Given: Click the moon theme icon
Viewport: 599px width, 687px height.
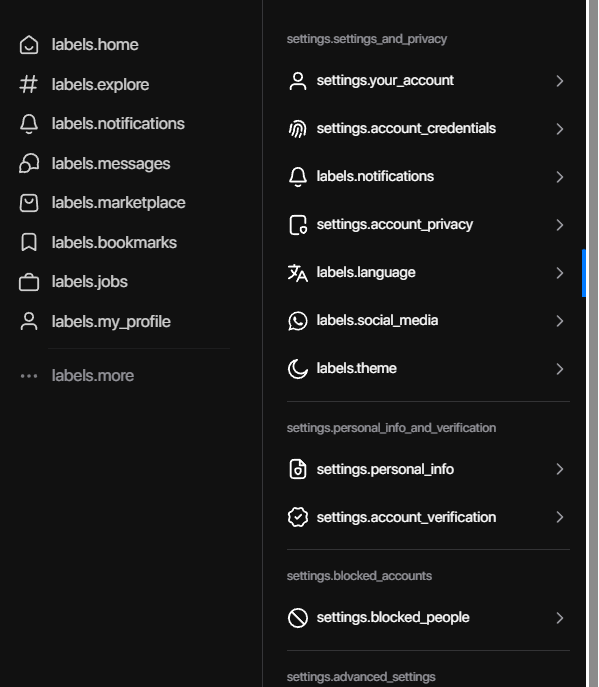Looking at the screenshot, I should click(x=298, y=369).
